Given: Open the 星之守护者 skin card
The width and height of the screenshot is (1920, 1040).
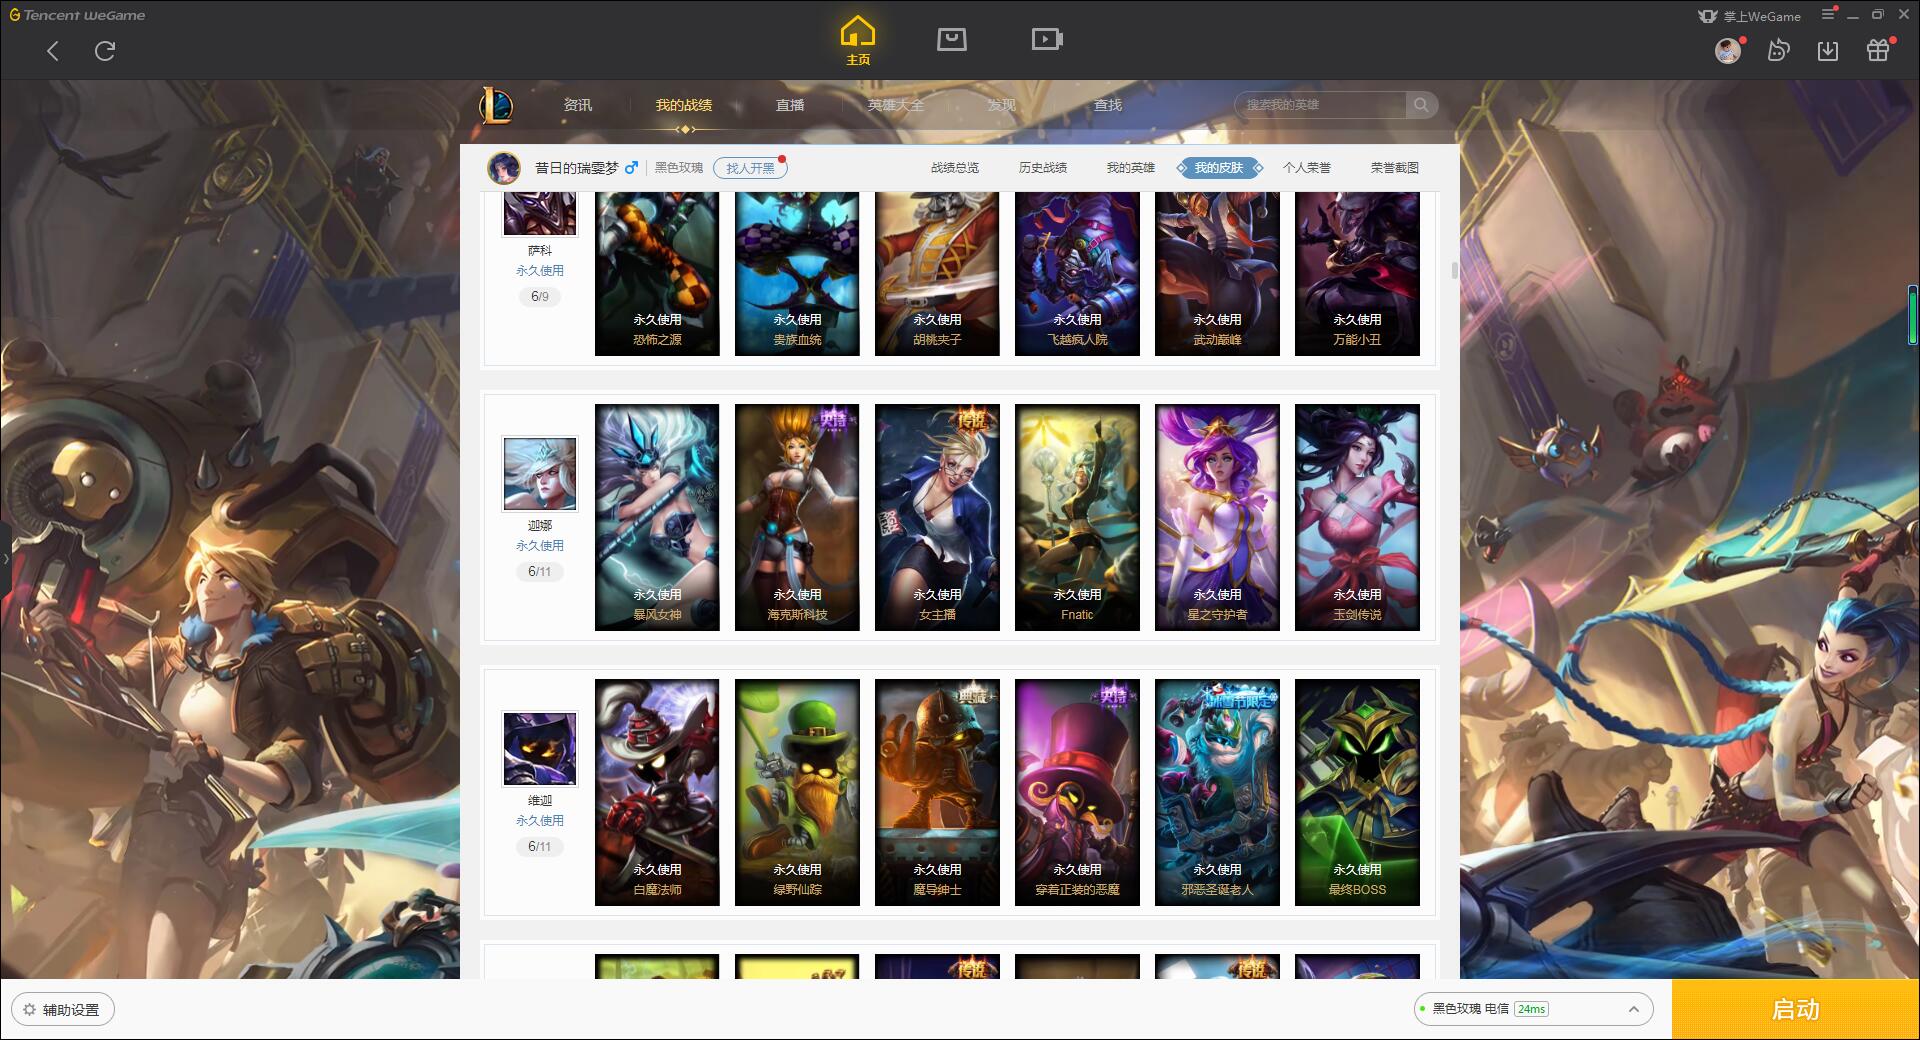Looking at the screenshot, I should click(x=1217, y=517).
